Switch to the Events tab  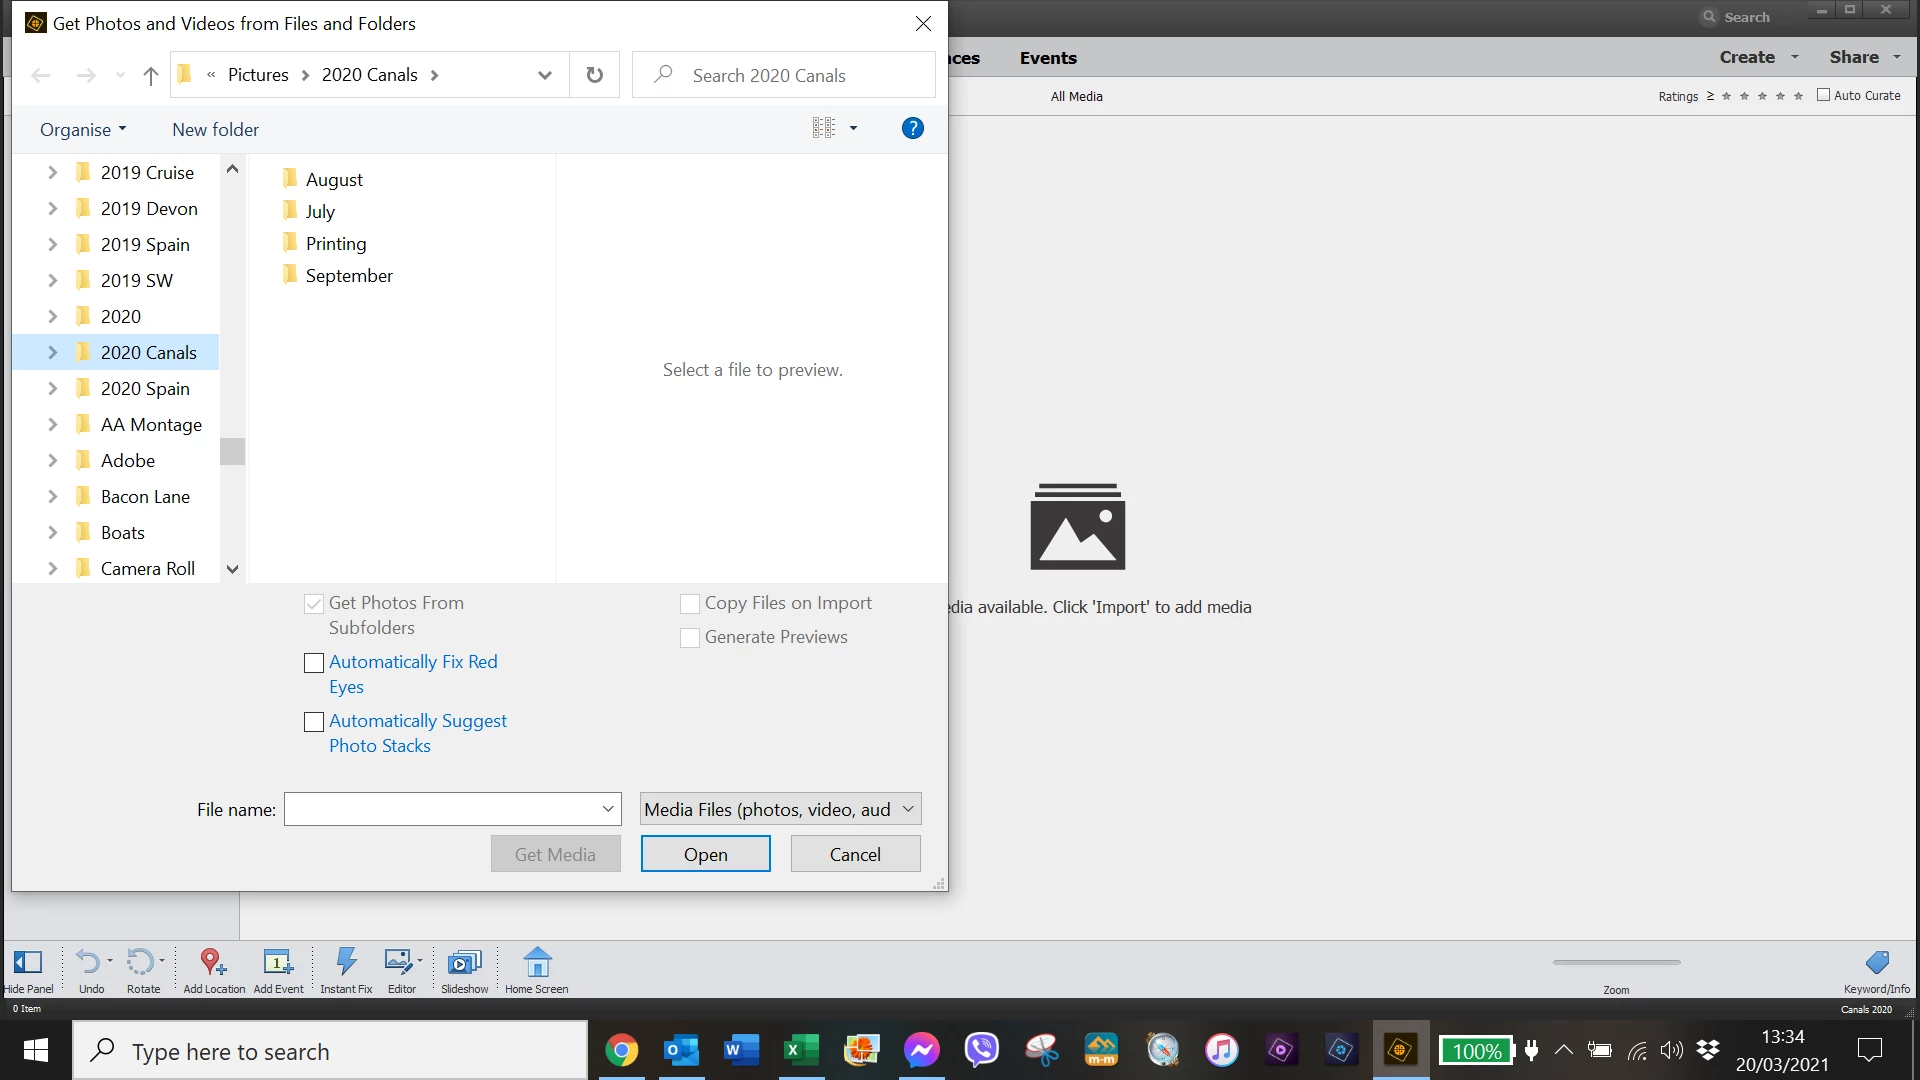point(1048,58)
